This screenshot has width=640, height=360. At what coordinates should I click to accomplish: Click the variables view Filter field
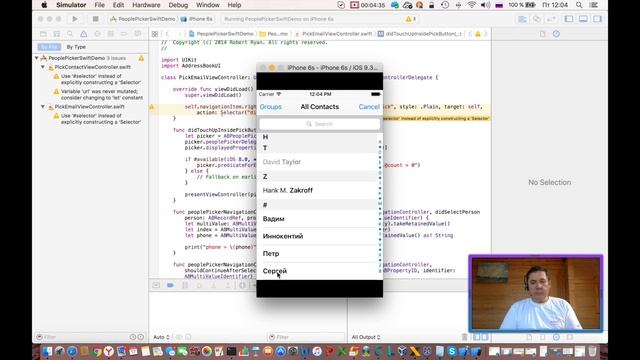point(306,337)
